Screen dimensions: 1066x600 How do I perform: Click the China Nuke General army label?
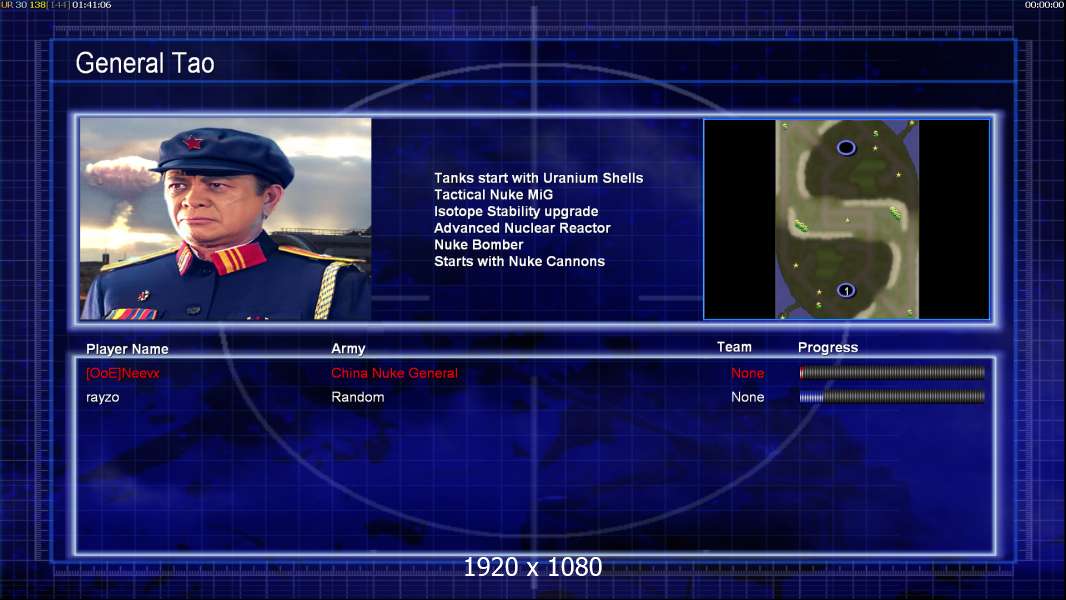tap(394, 373)
